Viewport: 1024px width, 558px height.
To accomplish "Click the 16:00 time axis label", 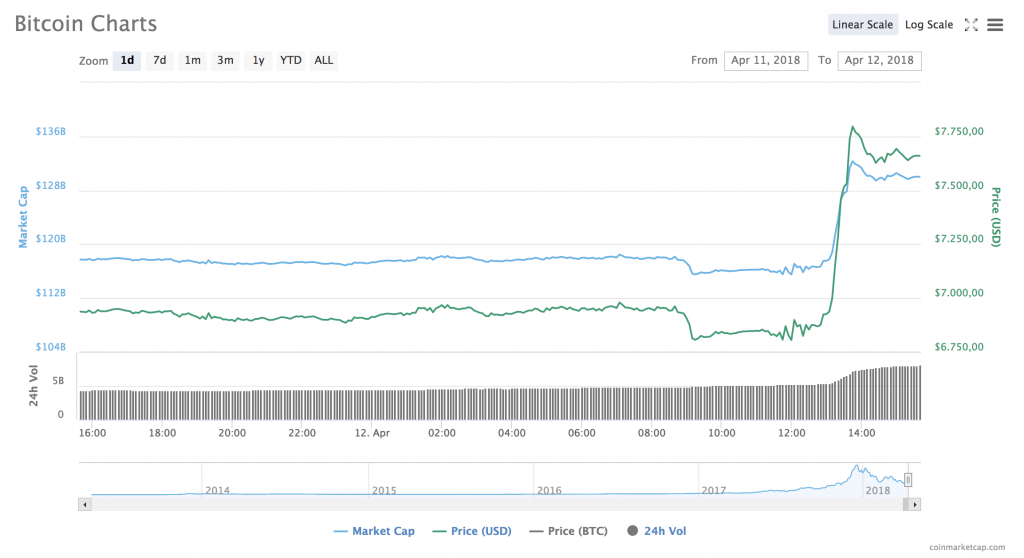I will point(92,433).
